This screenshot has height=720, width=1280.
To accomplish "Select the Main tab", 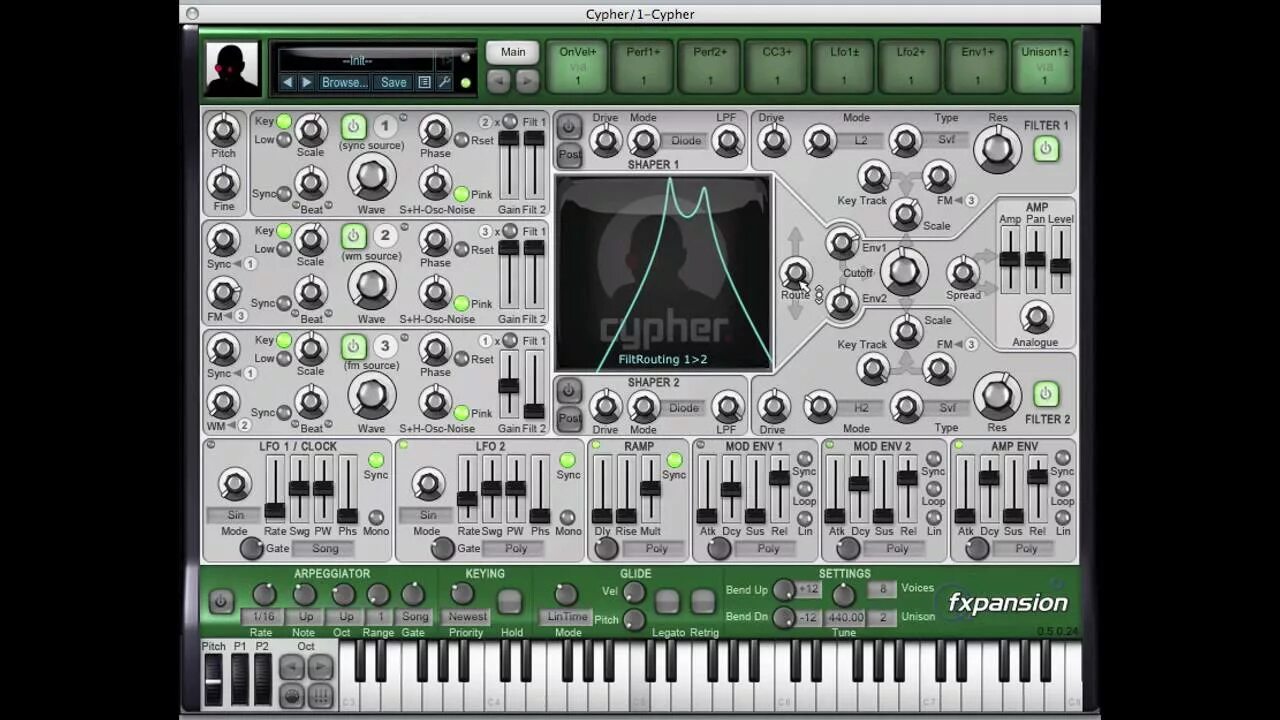I will (x=513, y=52).
